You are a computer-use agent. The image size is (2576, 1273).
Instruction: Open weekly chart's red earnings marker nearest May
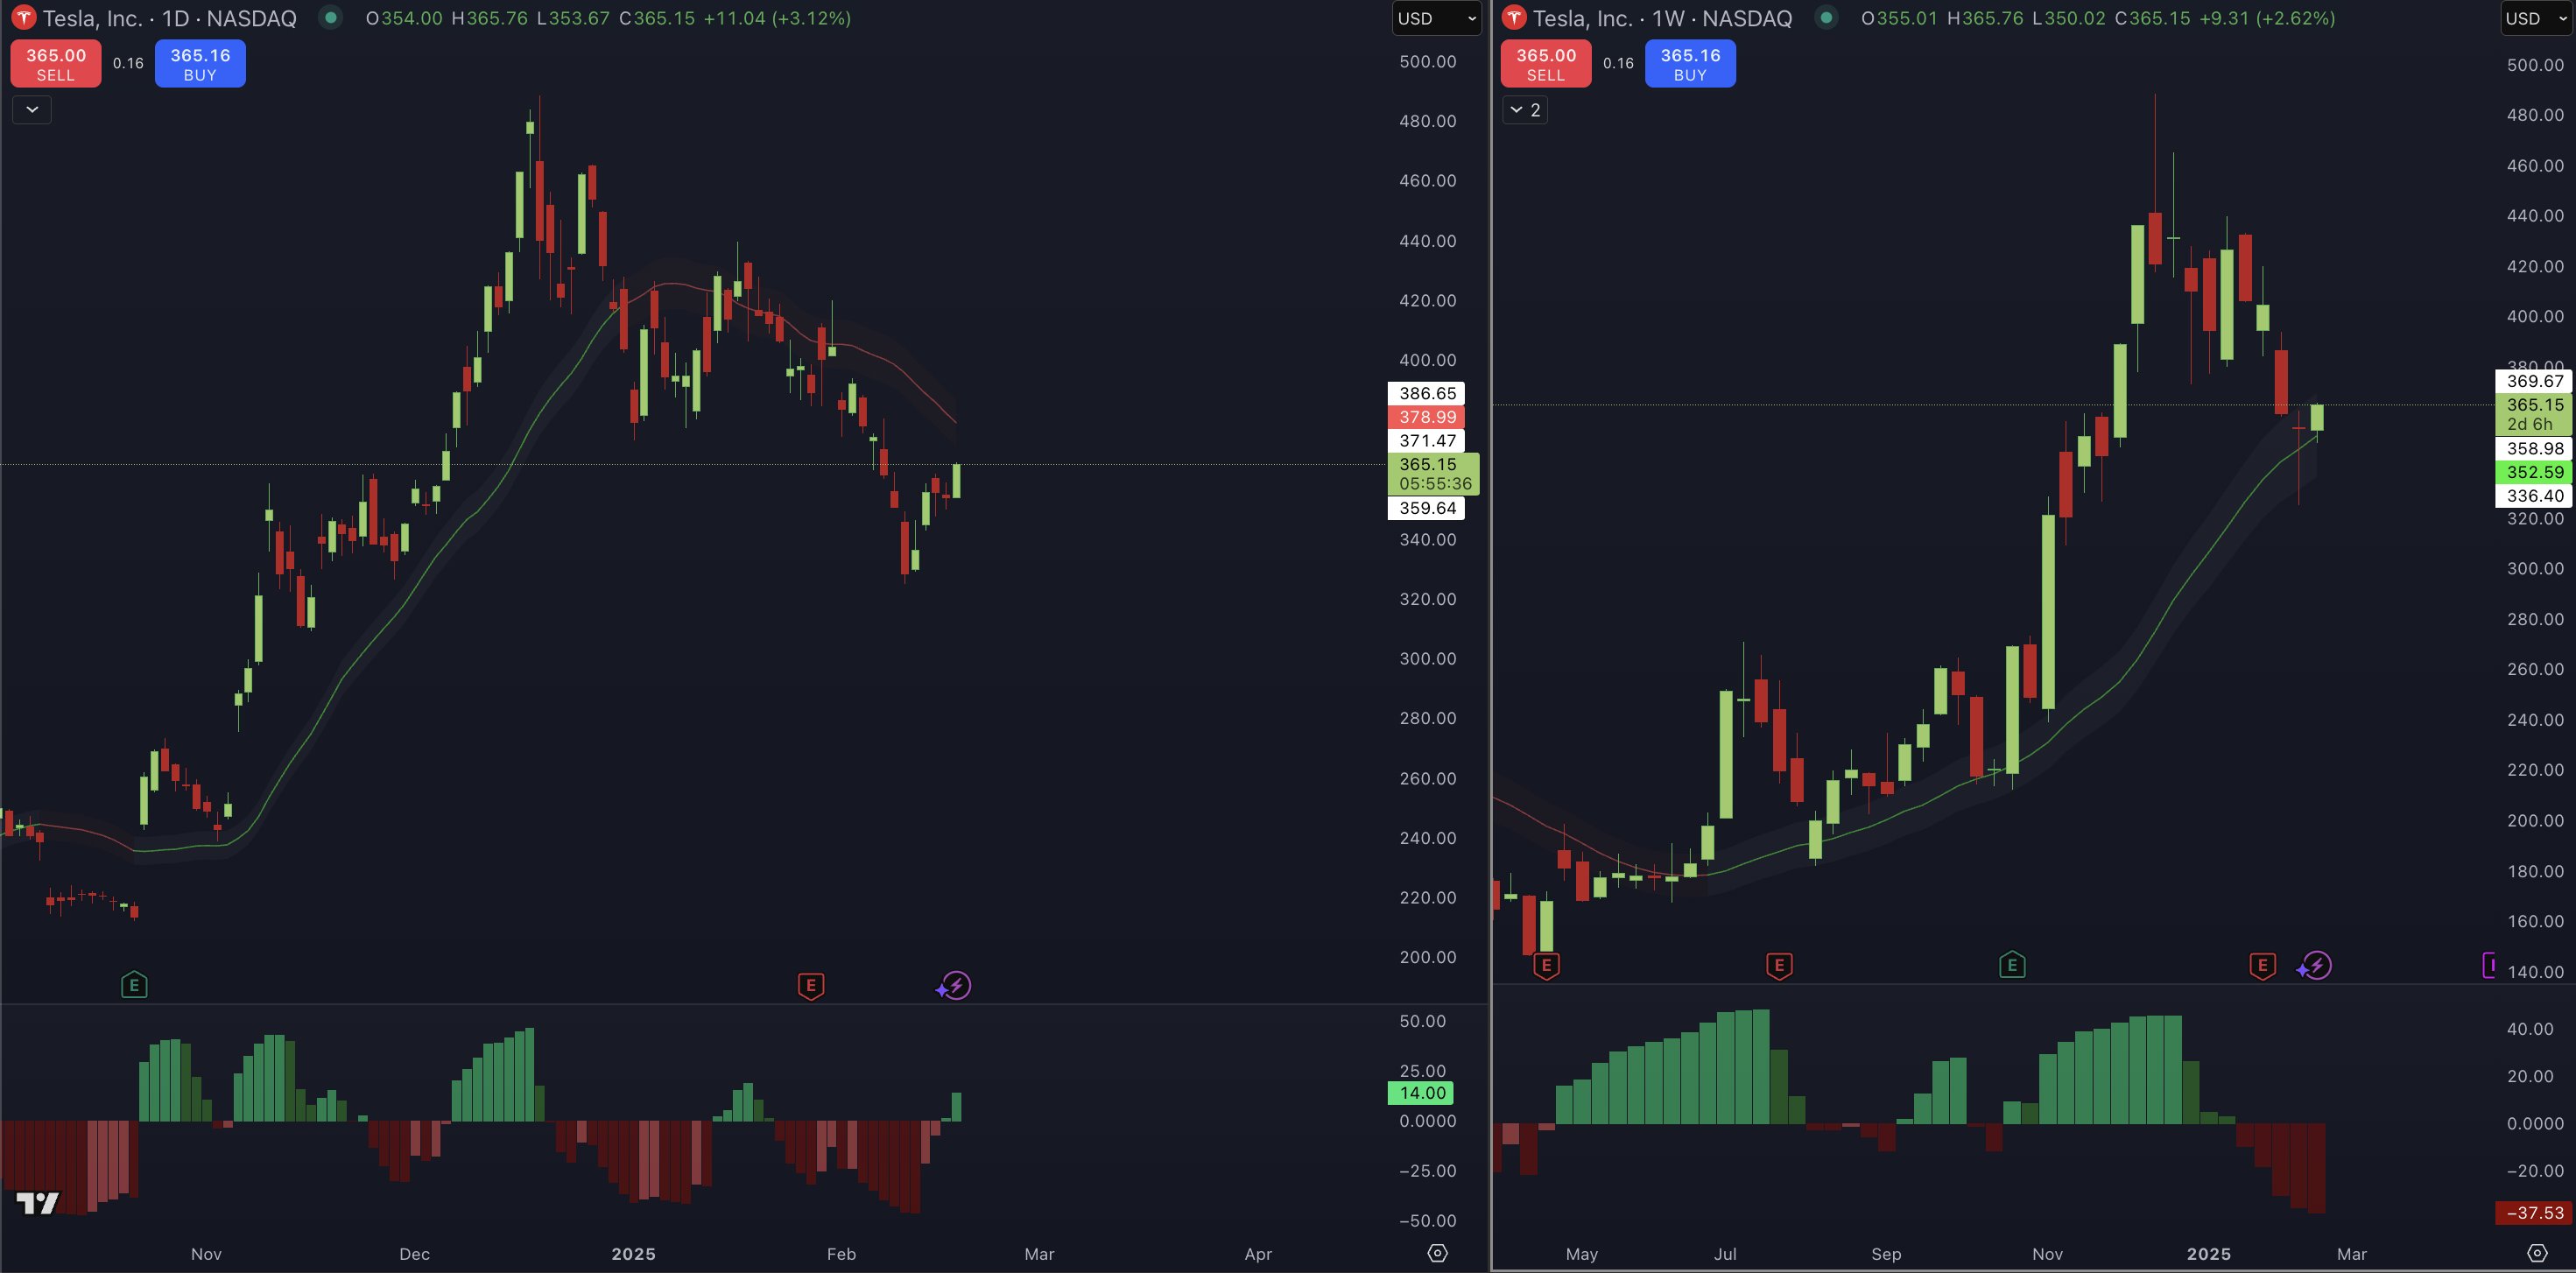(1547, 966)
